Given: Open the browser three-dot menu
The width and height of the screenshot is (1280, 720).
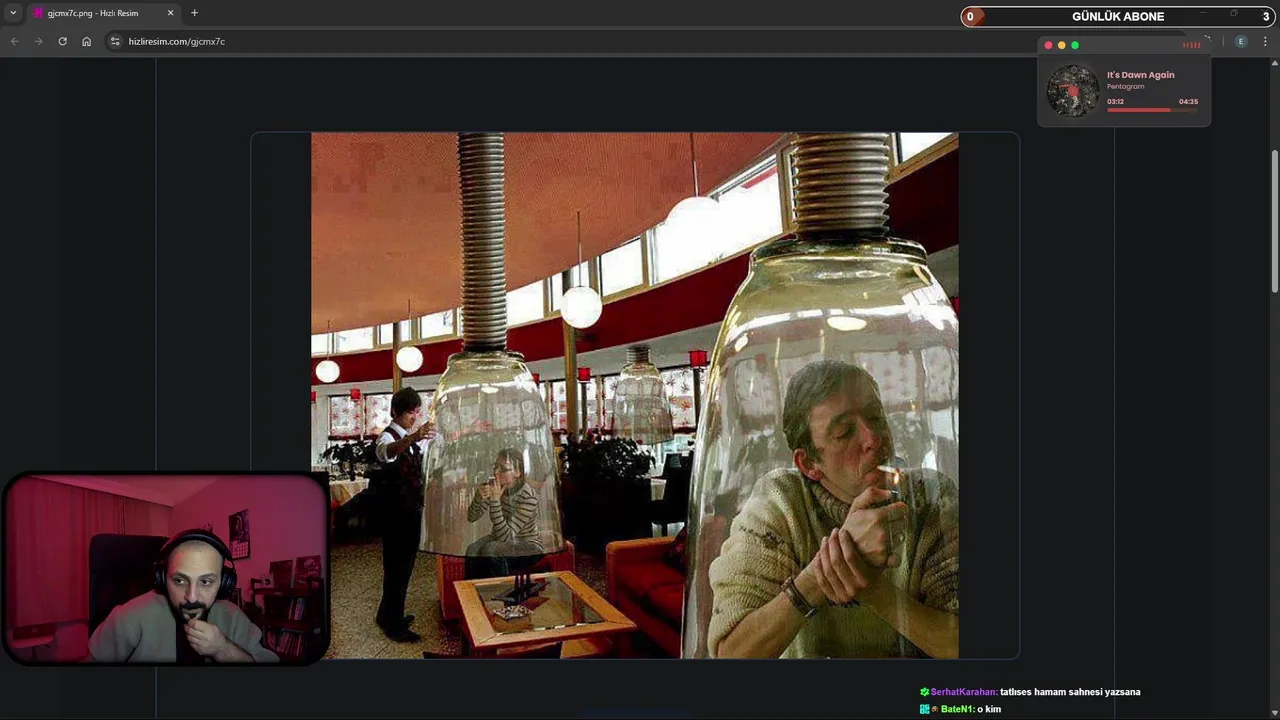Looking at the screenshot, I should coord(1265,41).
